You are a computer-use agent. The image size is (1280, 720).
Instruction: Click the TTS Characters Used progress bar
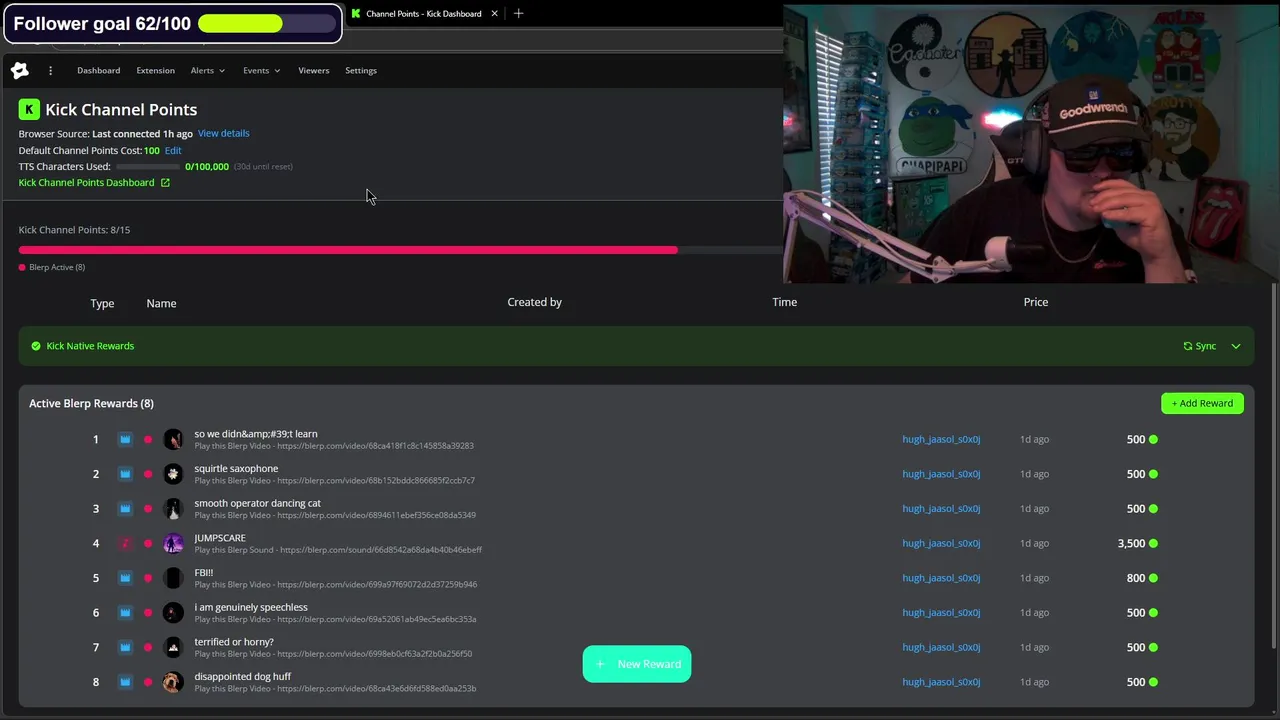pyautogui.click(x=147, y=167)
